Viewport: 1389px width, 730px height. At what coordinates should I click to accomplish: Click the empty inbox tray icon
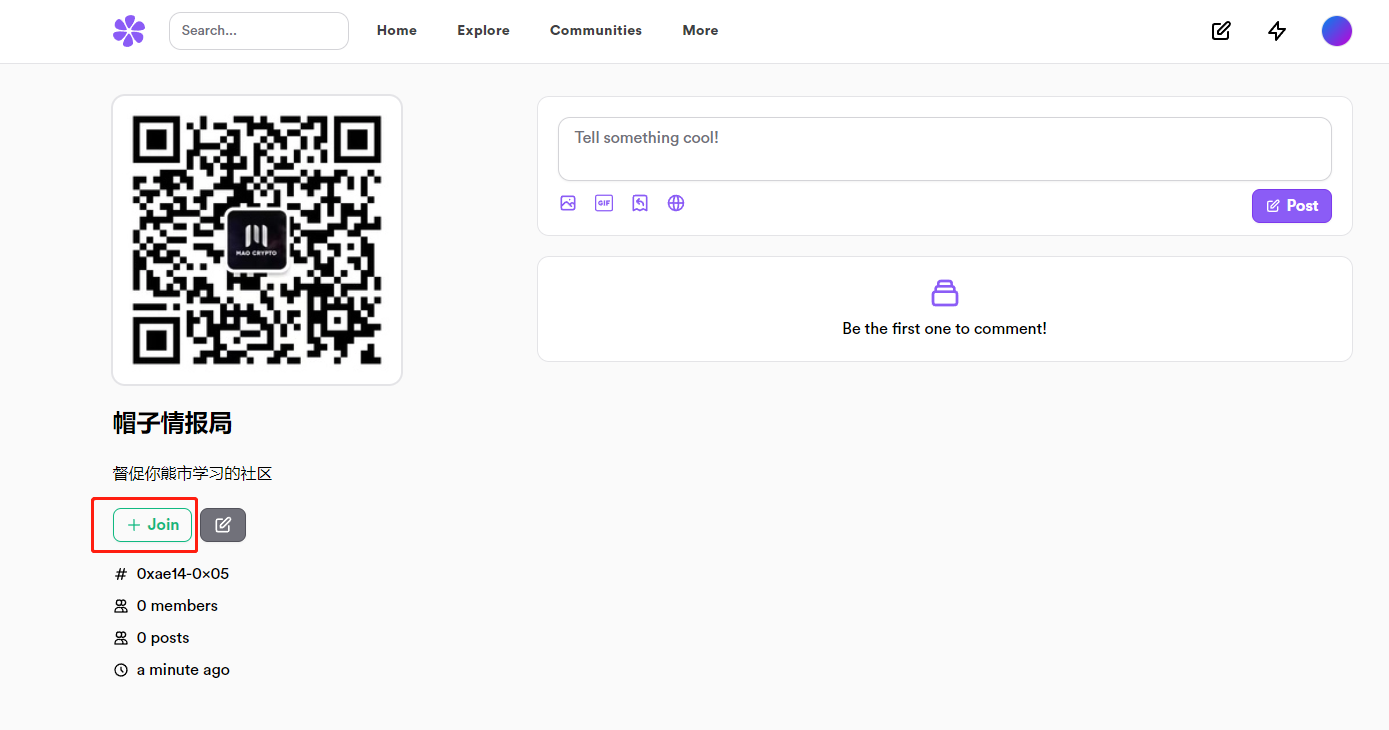(x=945, y=293)
